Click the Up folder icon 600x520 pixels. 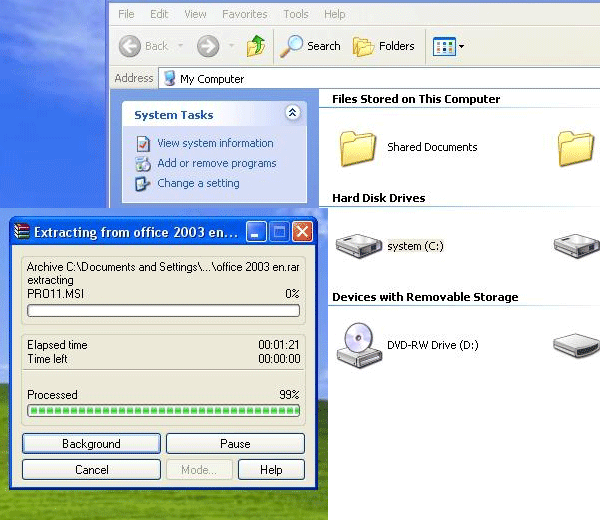[256, 46]
